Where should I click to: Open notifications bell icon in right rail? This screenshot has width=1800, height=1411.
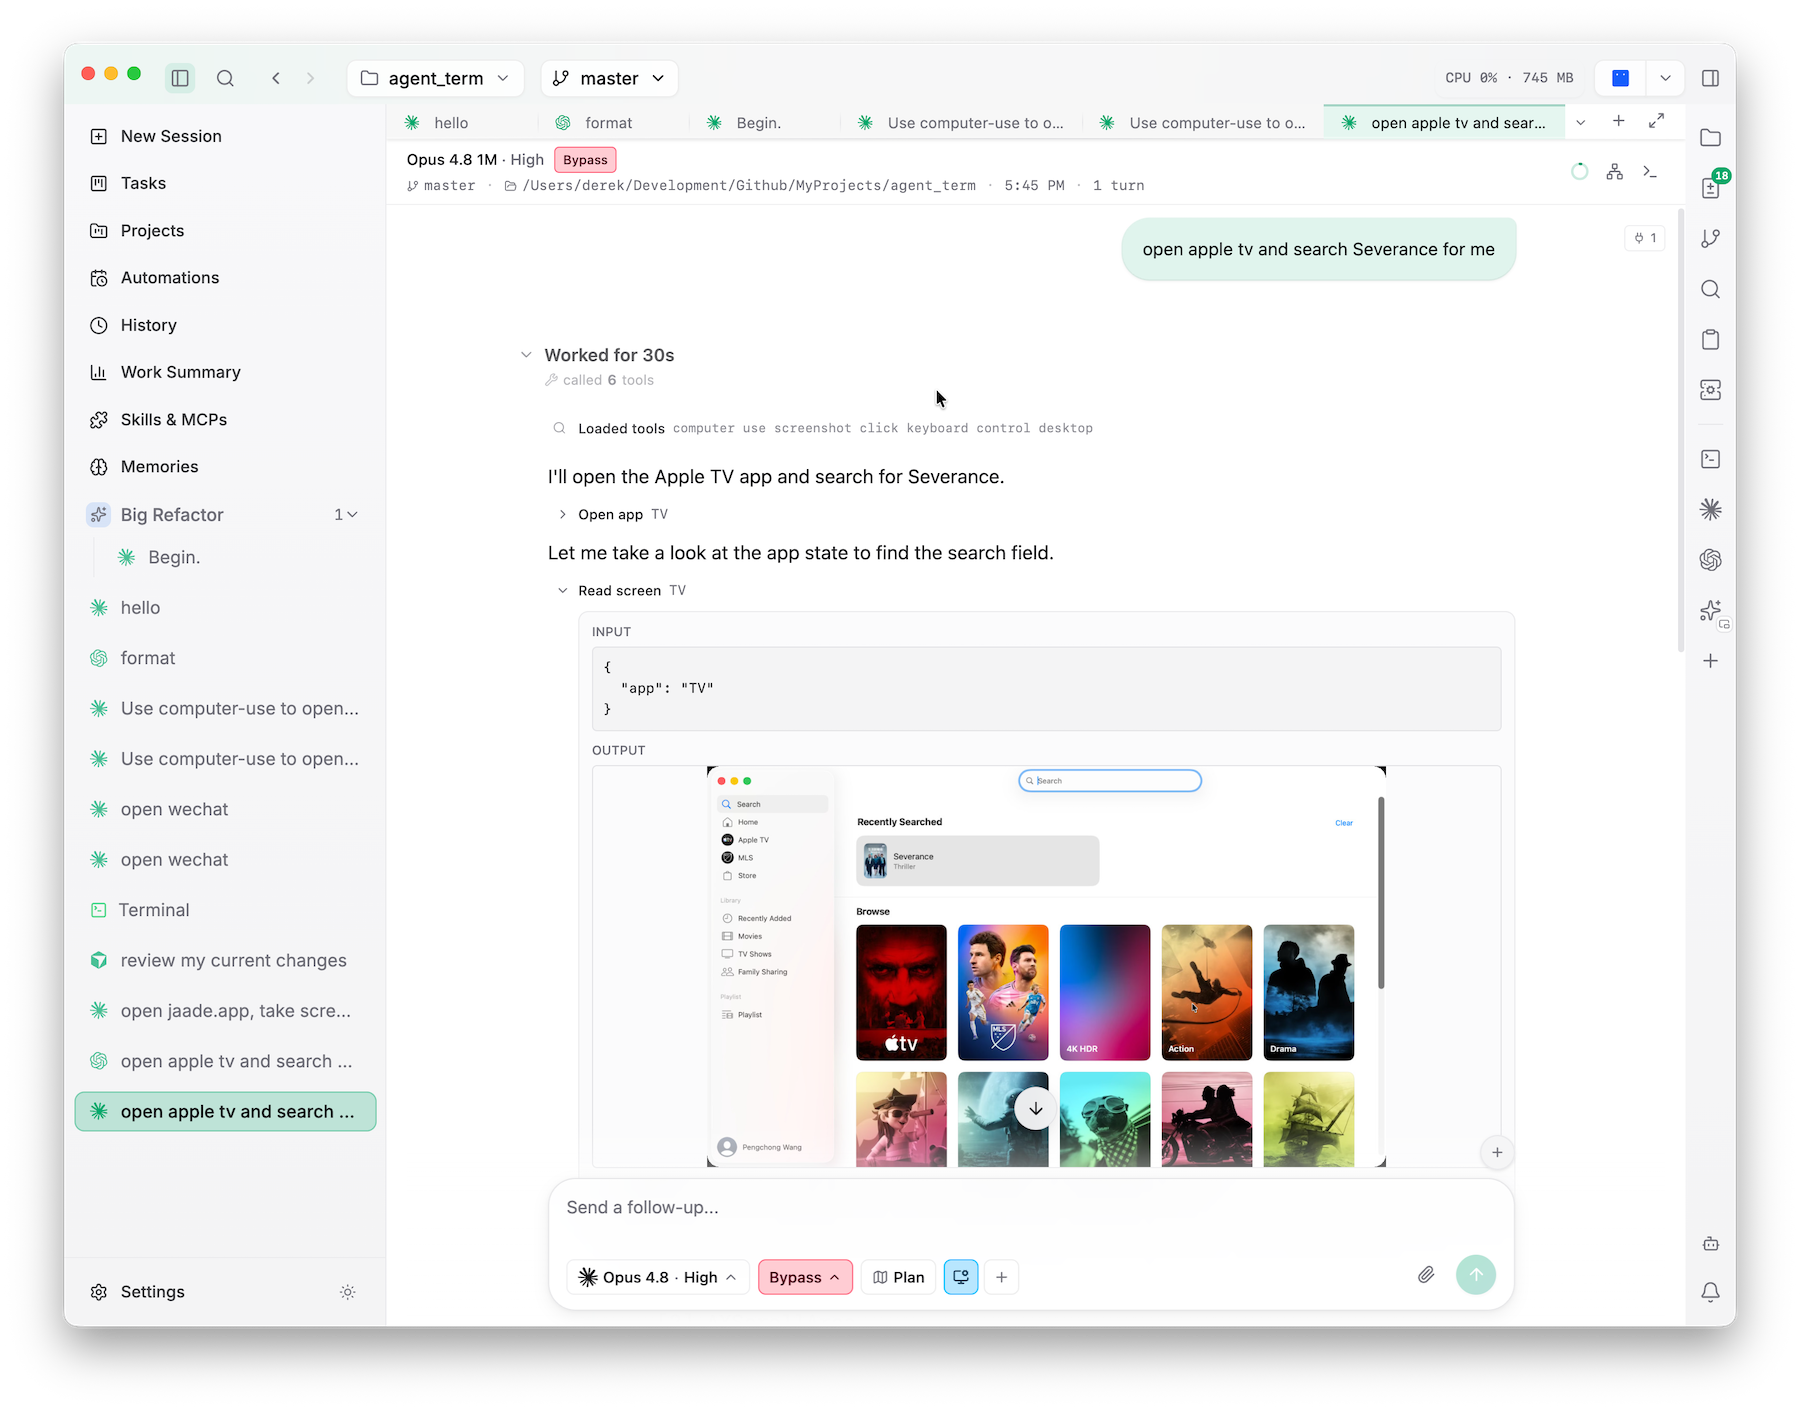pos(1711,1292)
